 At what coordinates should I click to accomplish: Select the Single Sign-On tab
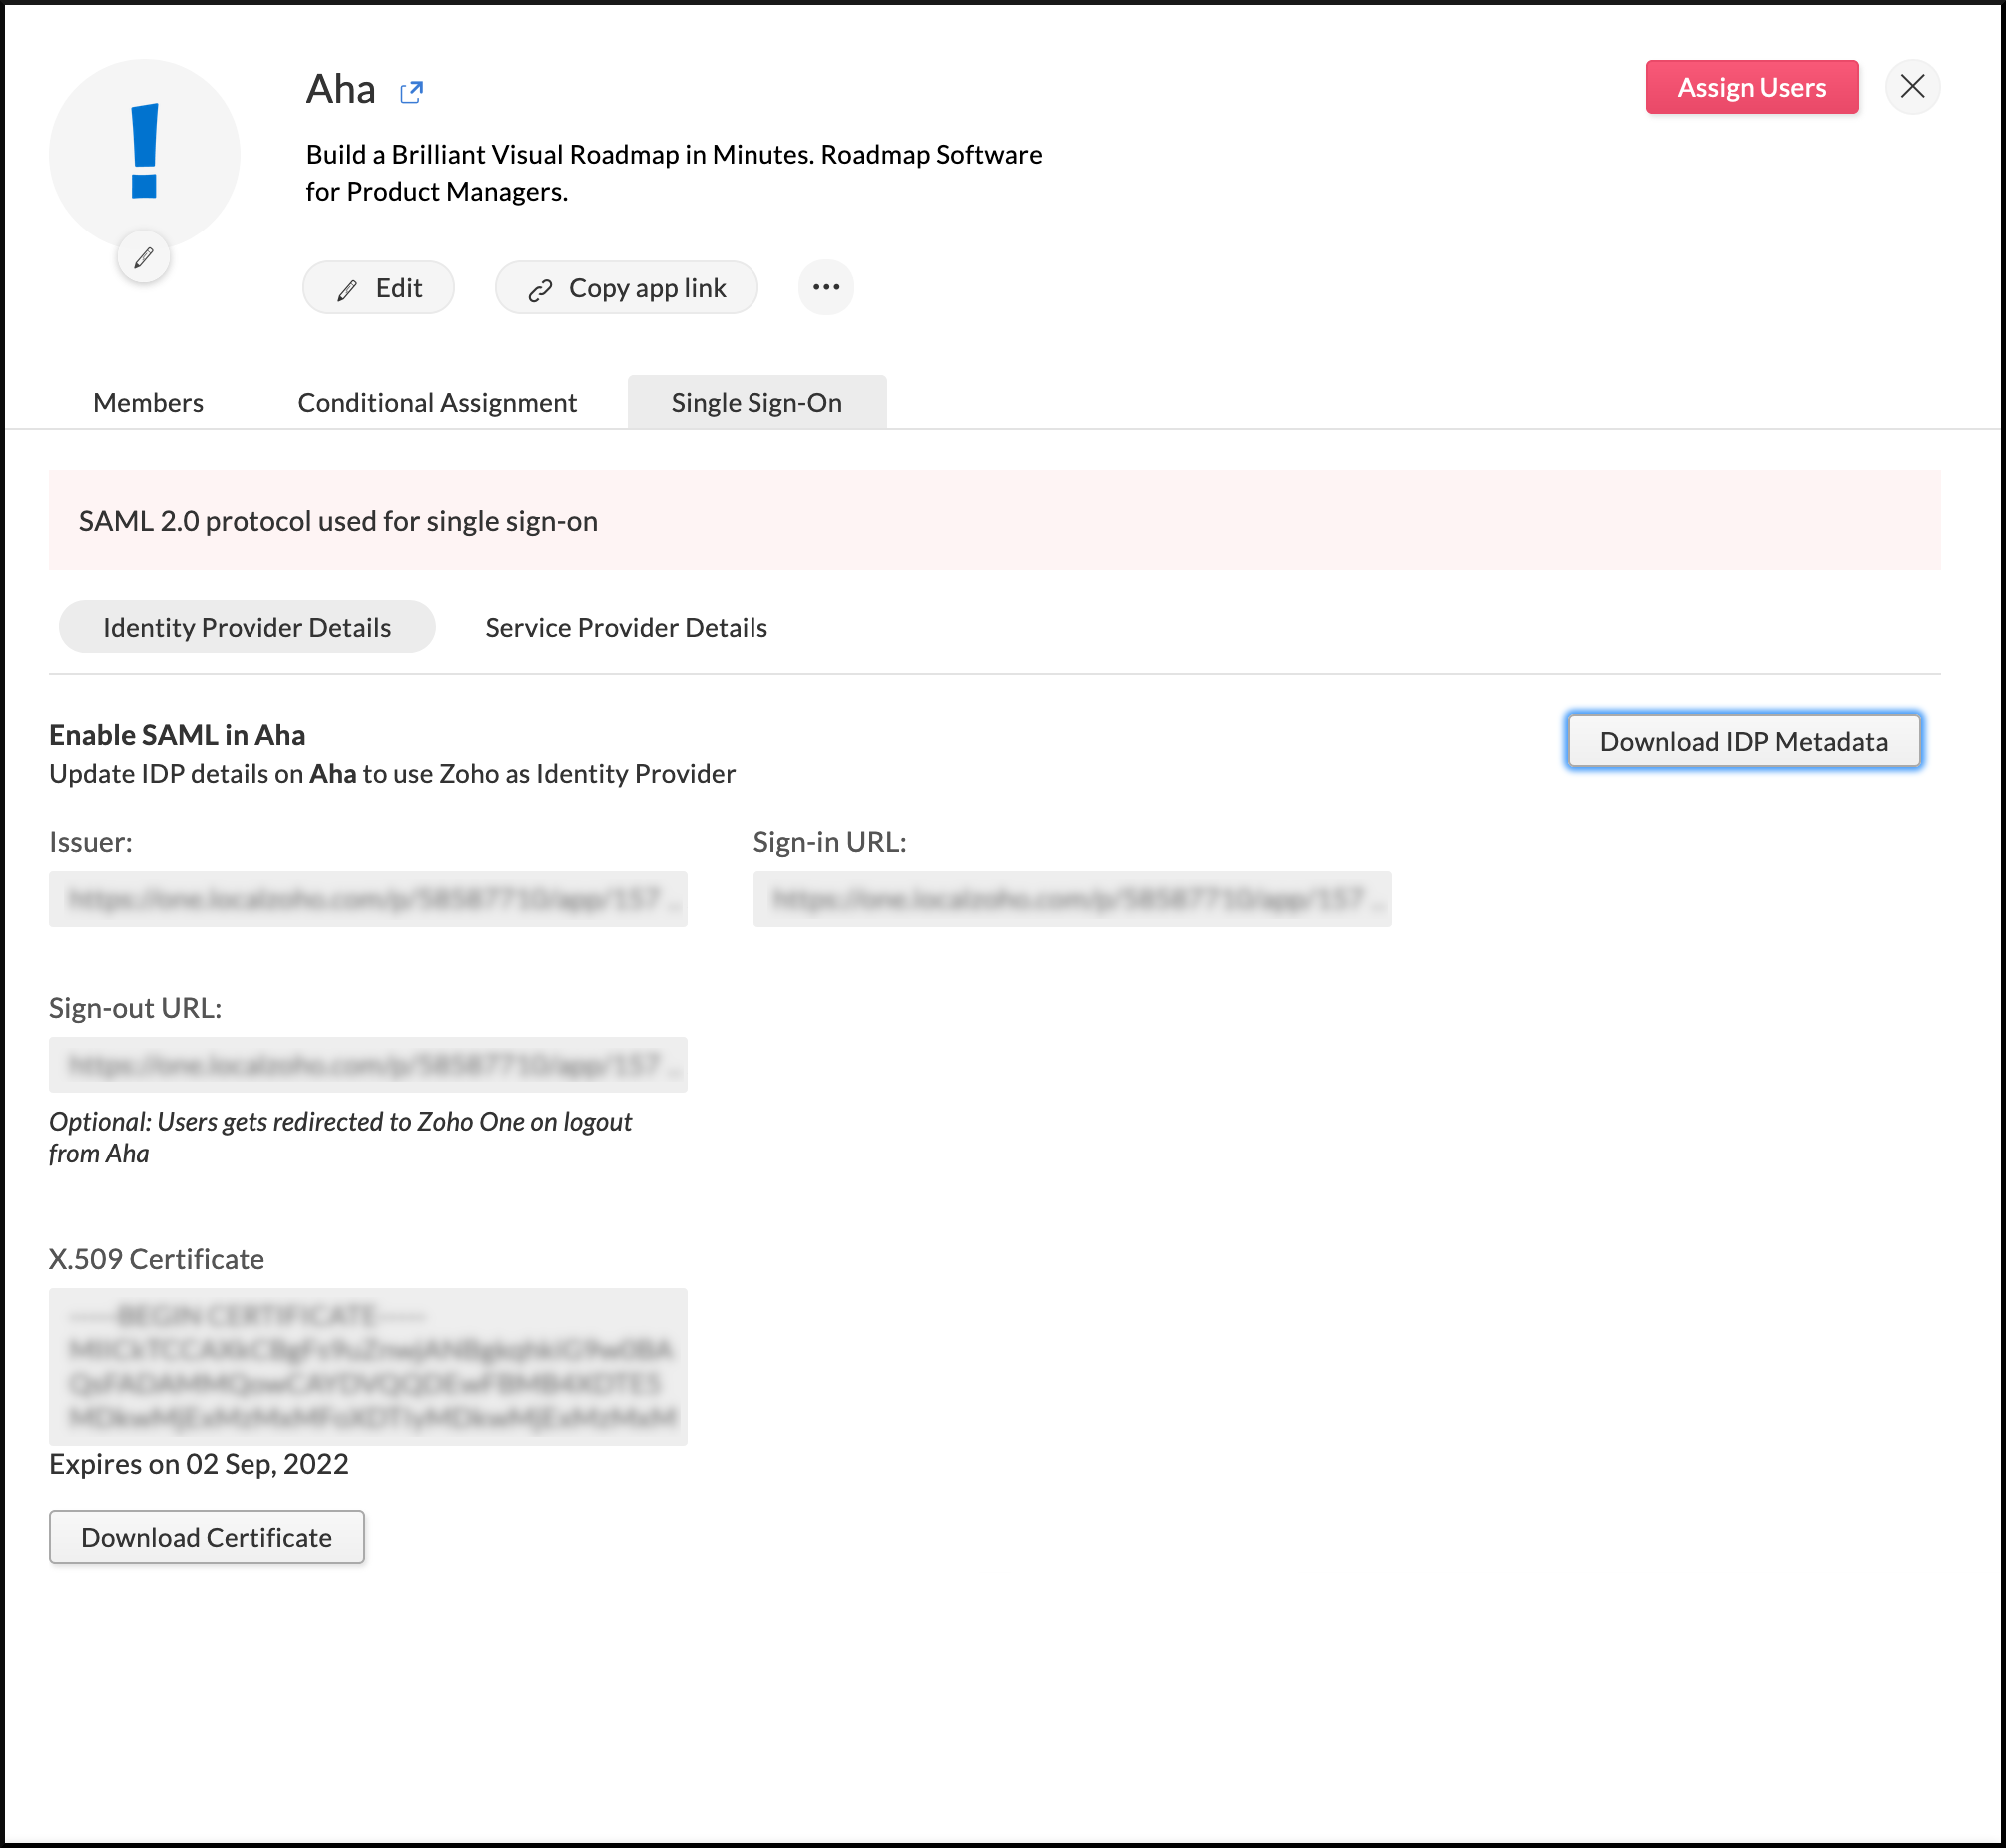(756, 402)
